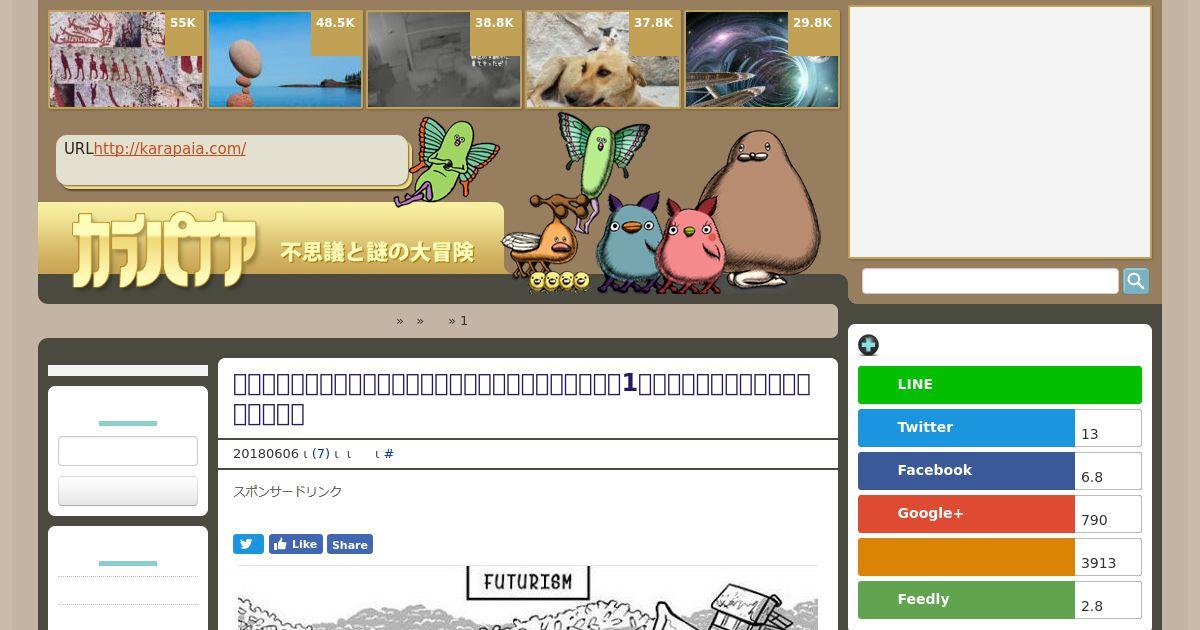
Task: Click the Facebook Share button
Action: point(350,544)
